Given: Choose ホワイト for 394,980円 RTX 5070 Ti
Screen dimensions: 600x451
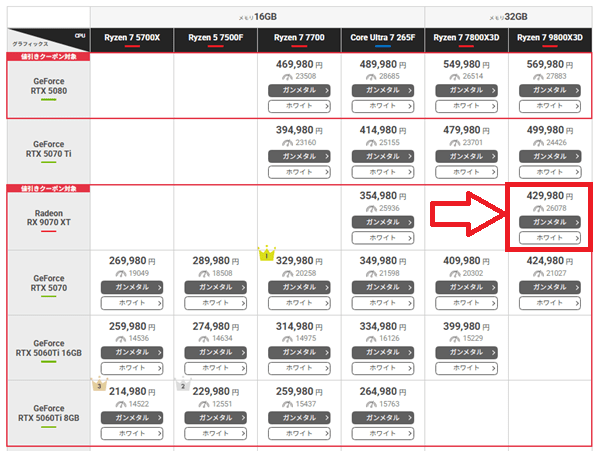Looking at the screenshot, I should (299, 172).
